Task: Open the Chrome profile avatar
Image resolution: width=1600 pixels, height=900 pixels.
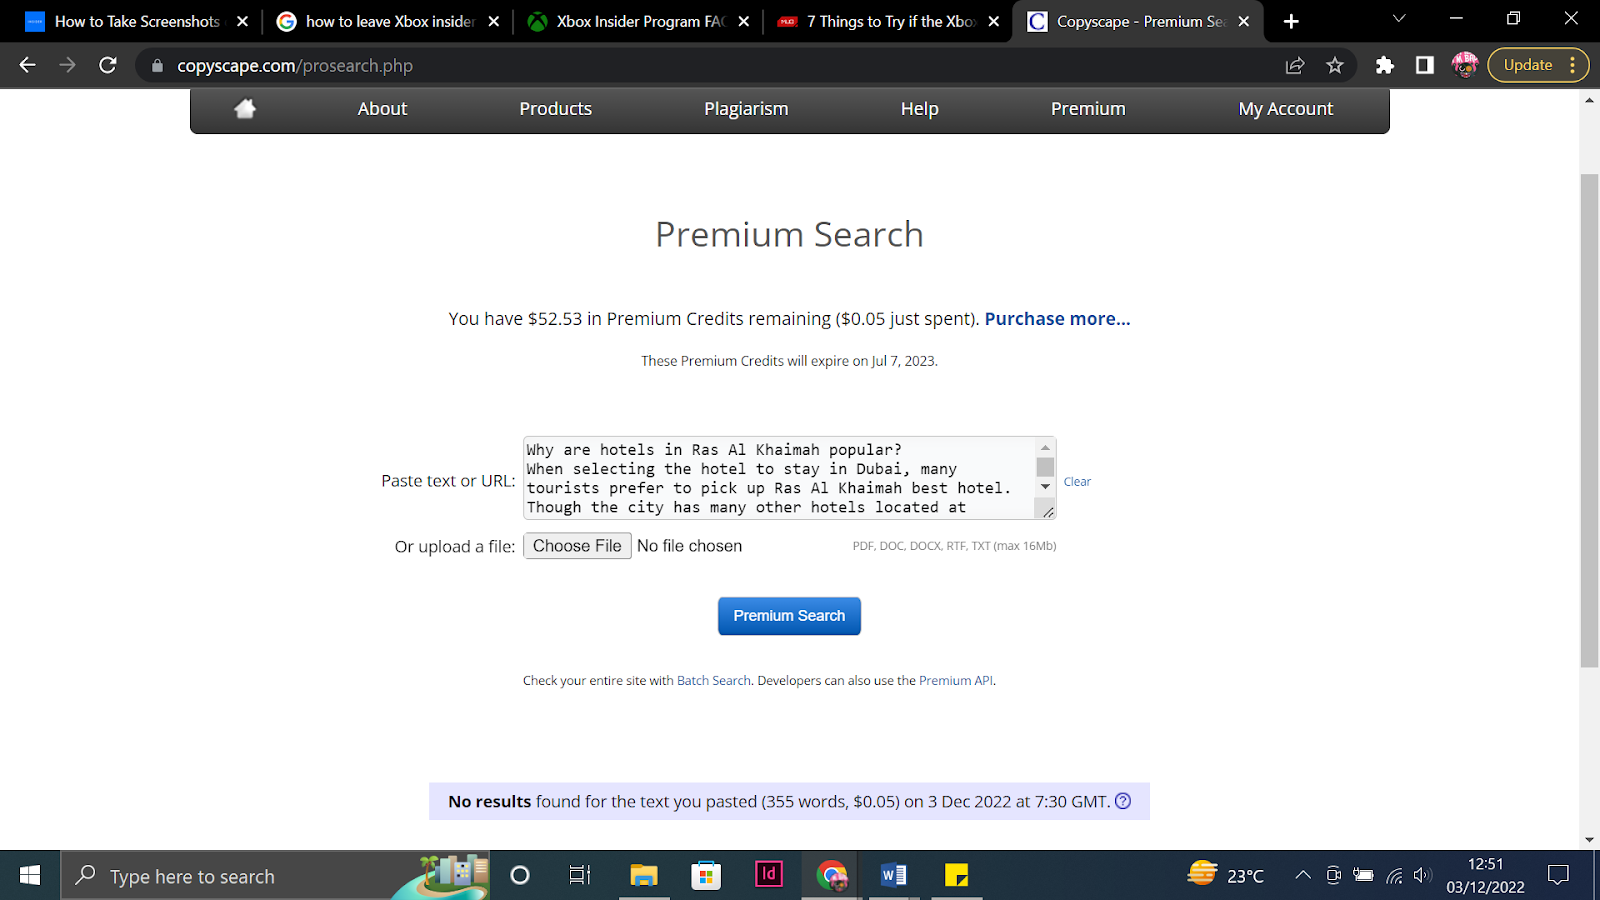Action: click(x=1465, y=65)
